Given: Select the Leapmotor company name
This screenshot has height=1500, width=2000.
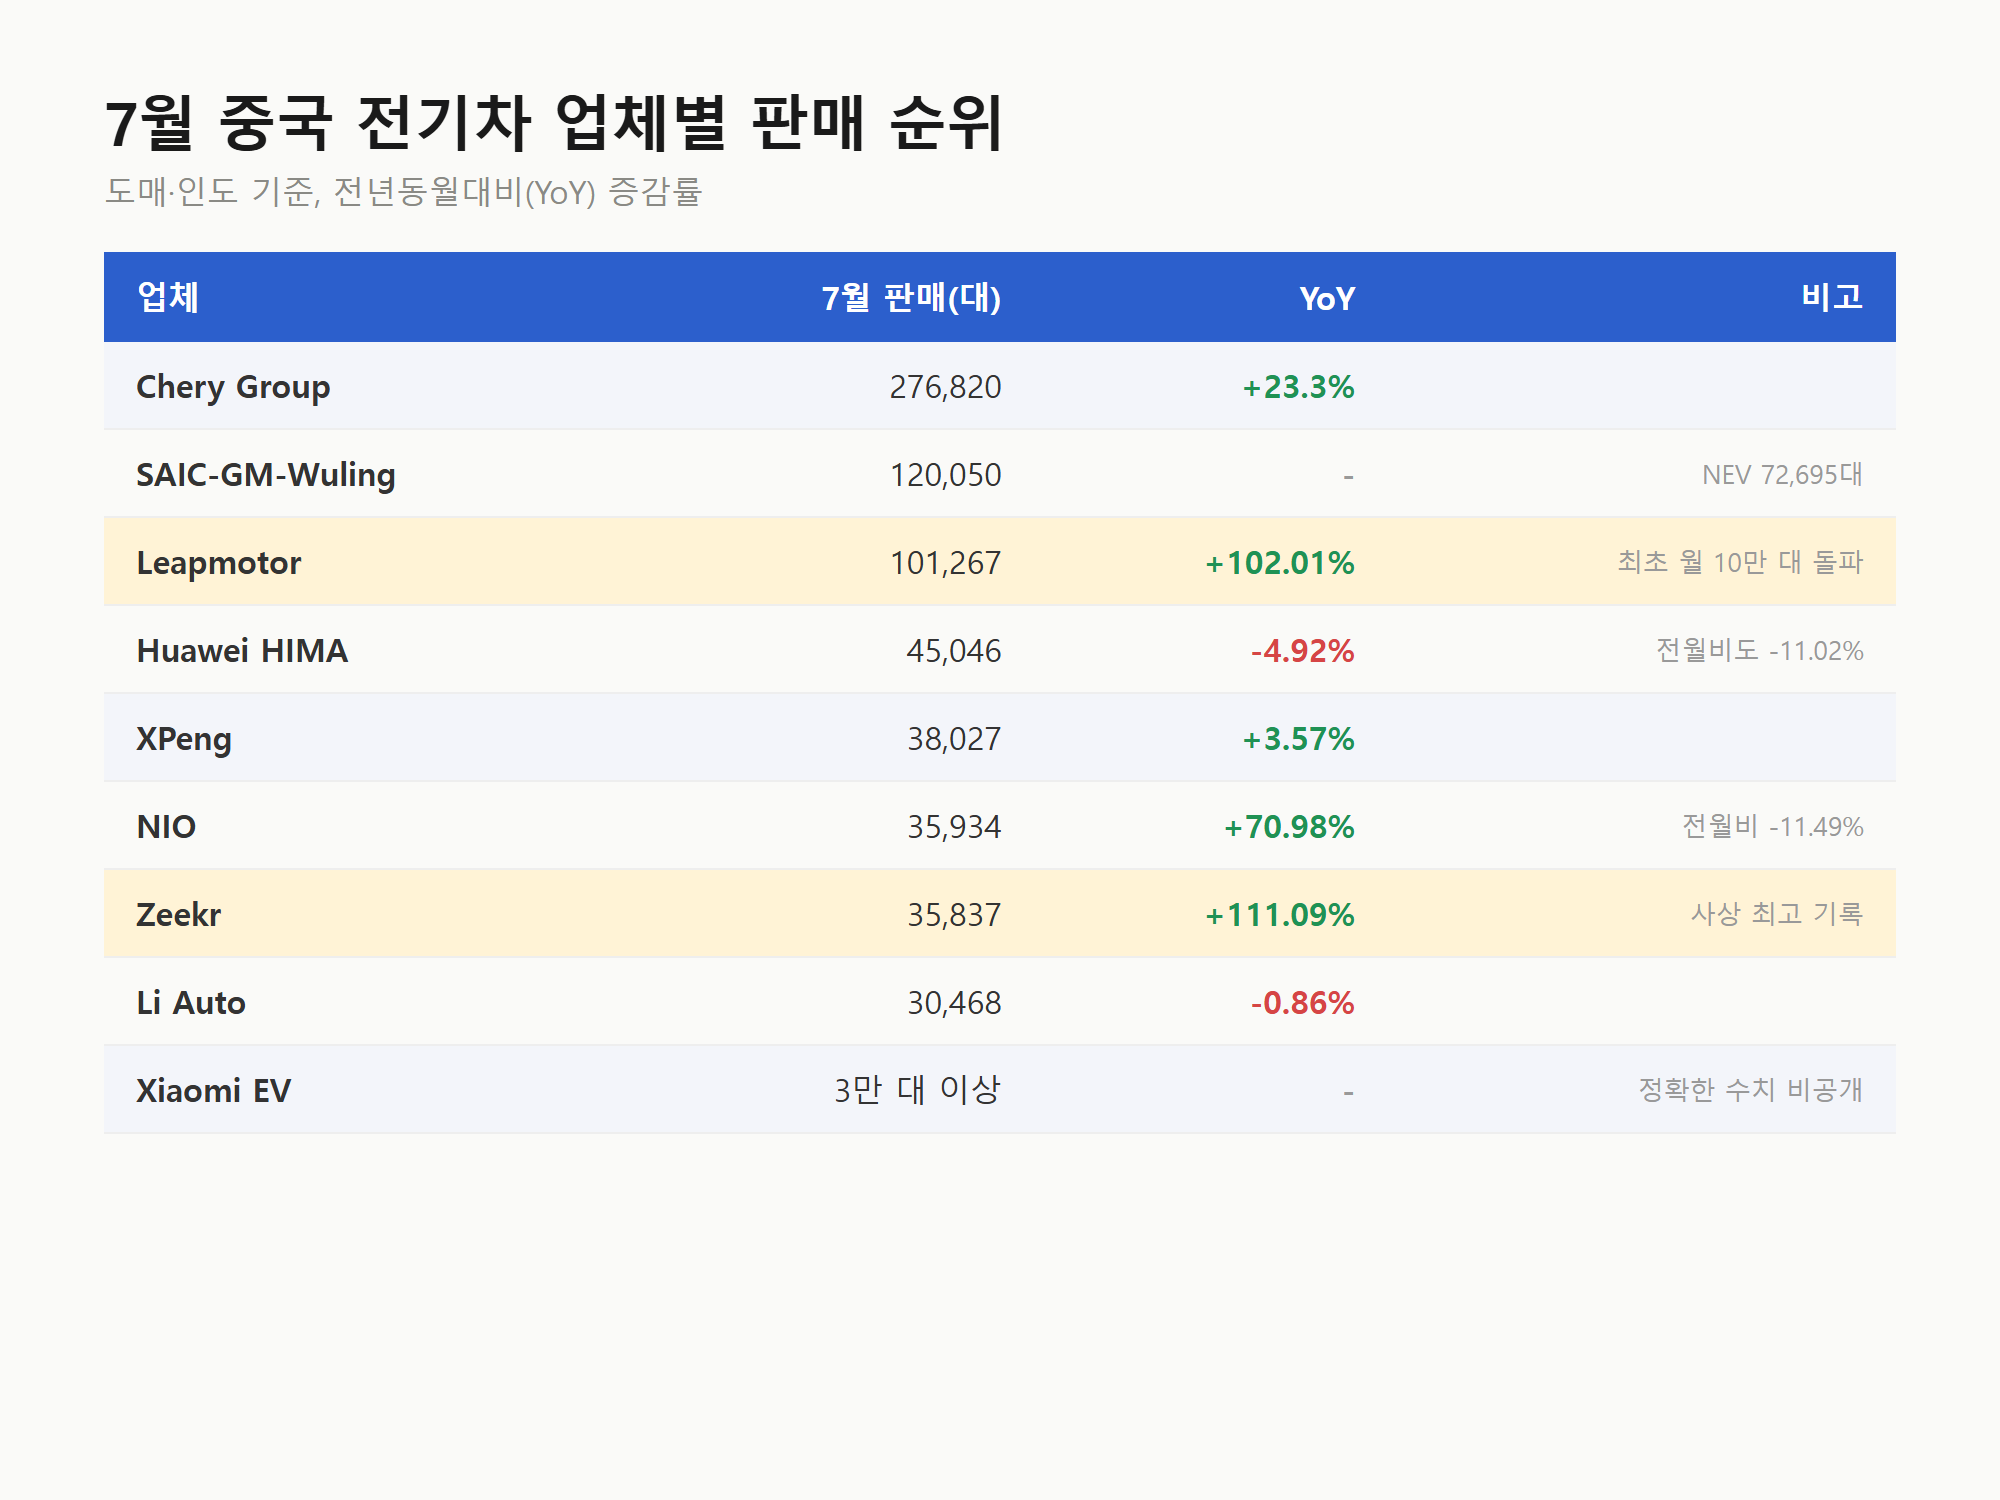Looking at the screenshot, I should 219,563.
